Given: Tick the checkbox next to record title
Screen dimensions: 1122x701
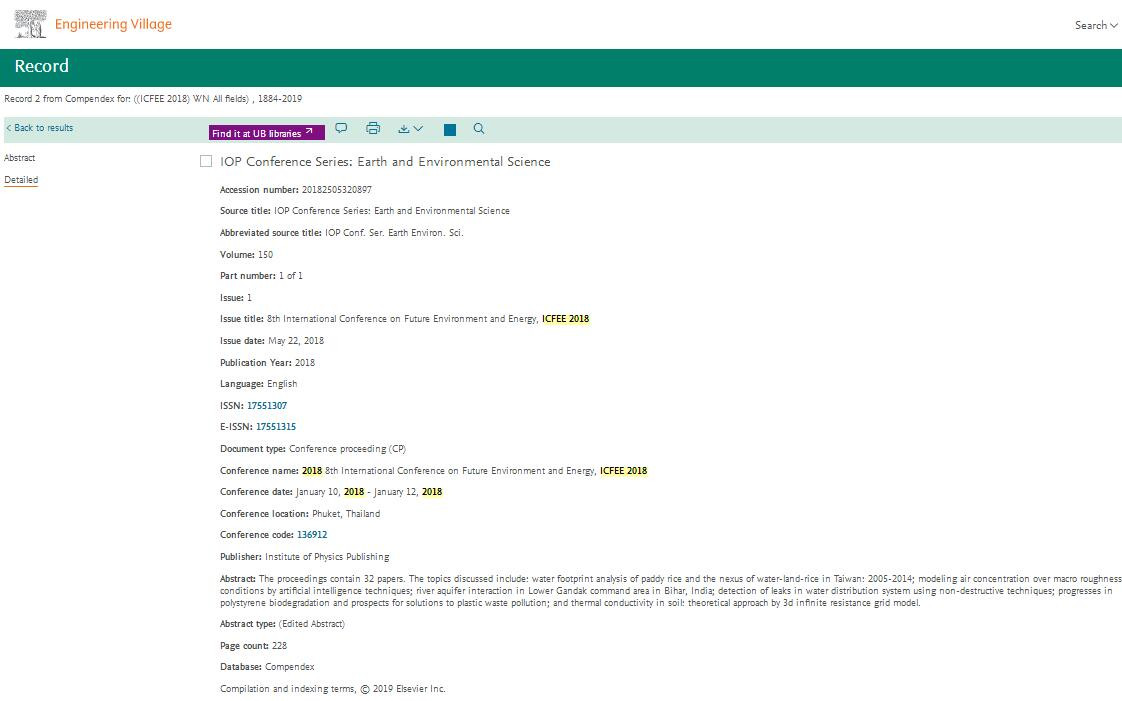Looking at the screenshot, I should point(206,162).
